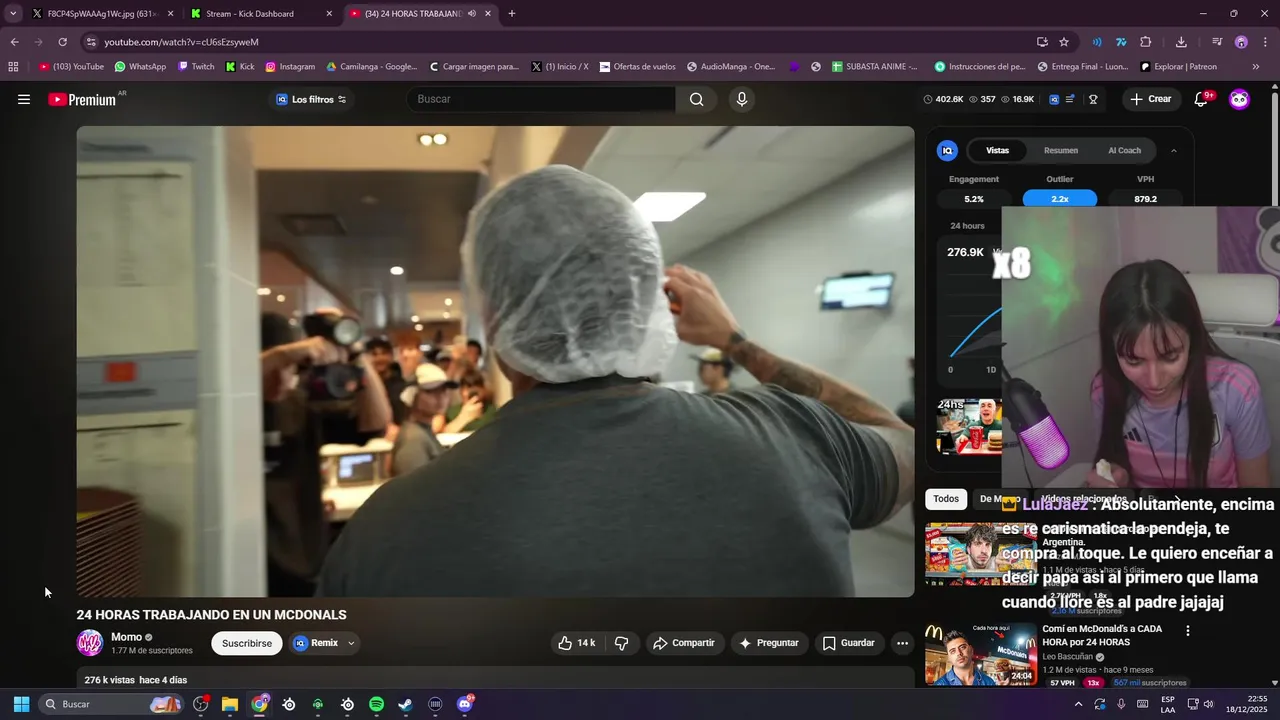Open File Explorer from the taskbar

tap(229, 704)
